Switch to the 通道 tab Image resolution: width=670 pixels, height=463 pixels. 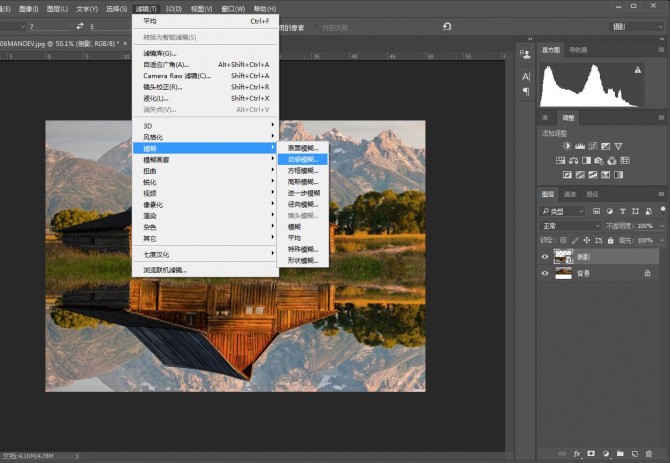tap(570, 194)
